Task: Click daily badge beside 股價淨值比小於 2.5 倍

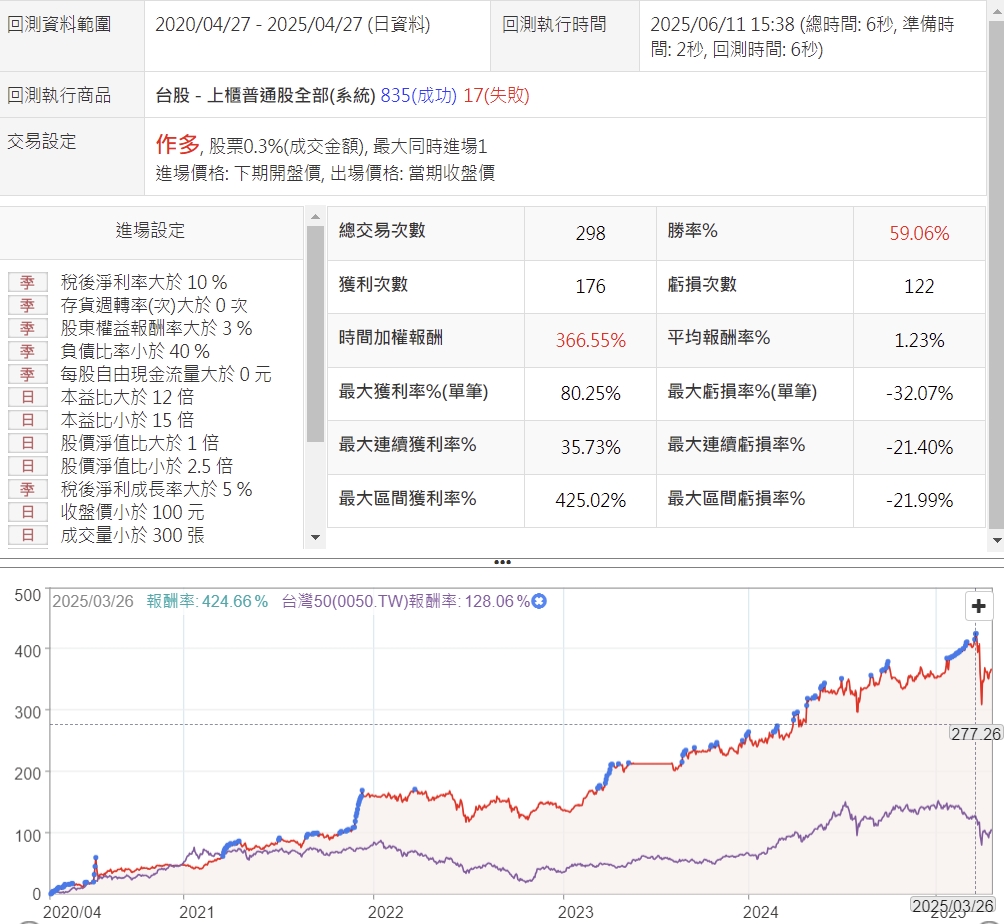Action: 27,466
